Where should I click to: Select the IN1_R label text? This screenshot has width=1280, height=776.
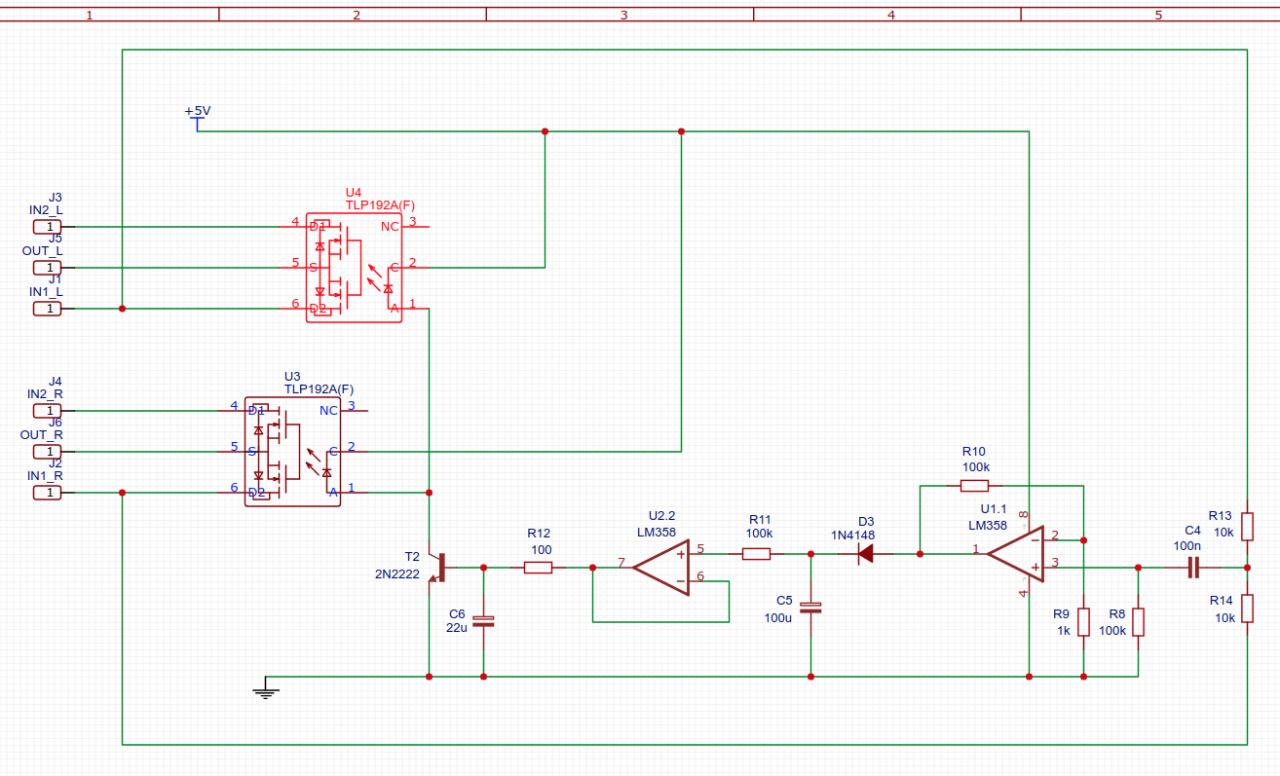[46, 476]
